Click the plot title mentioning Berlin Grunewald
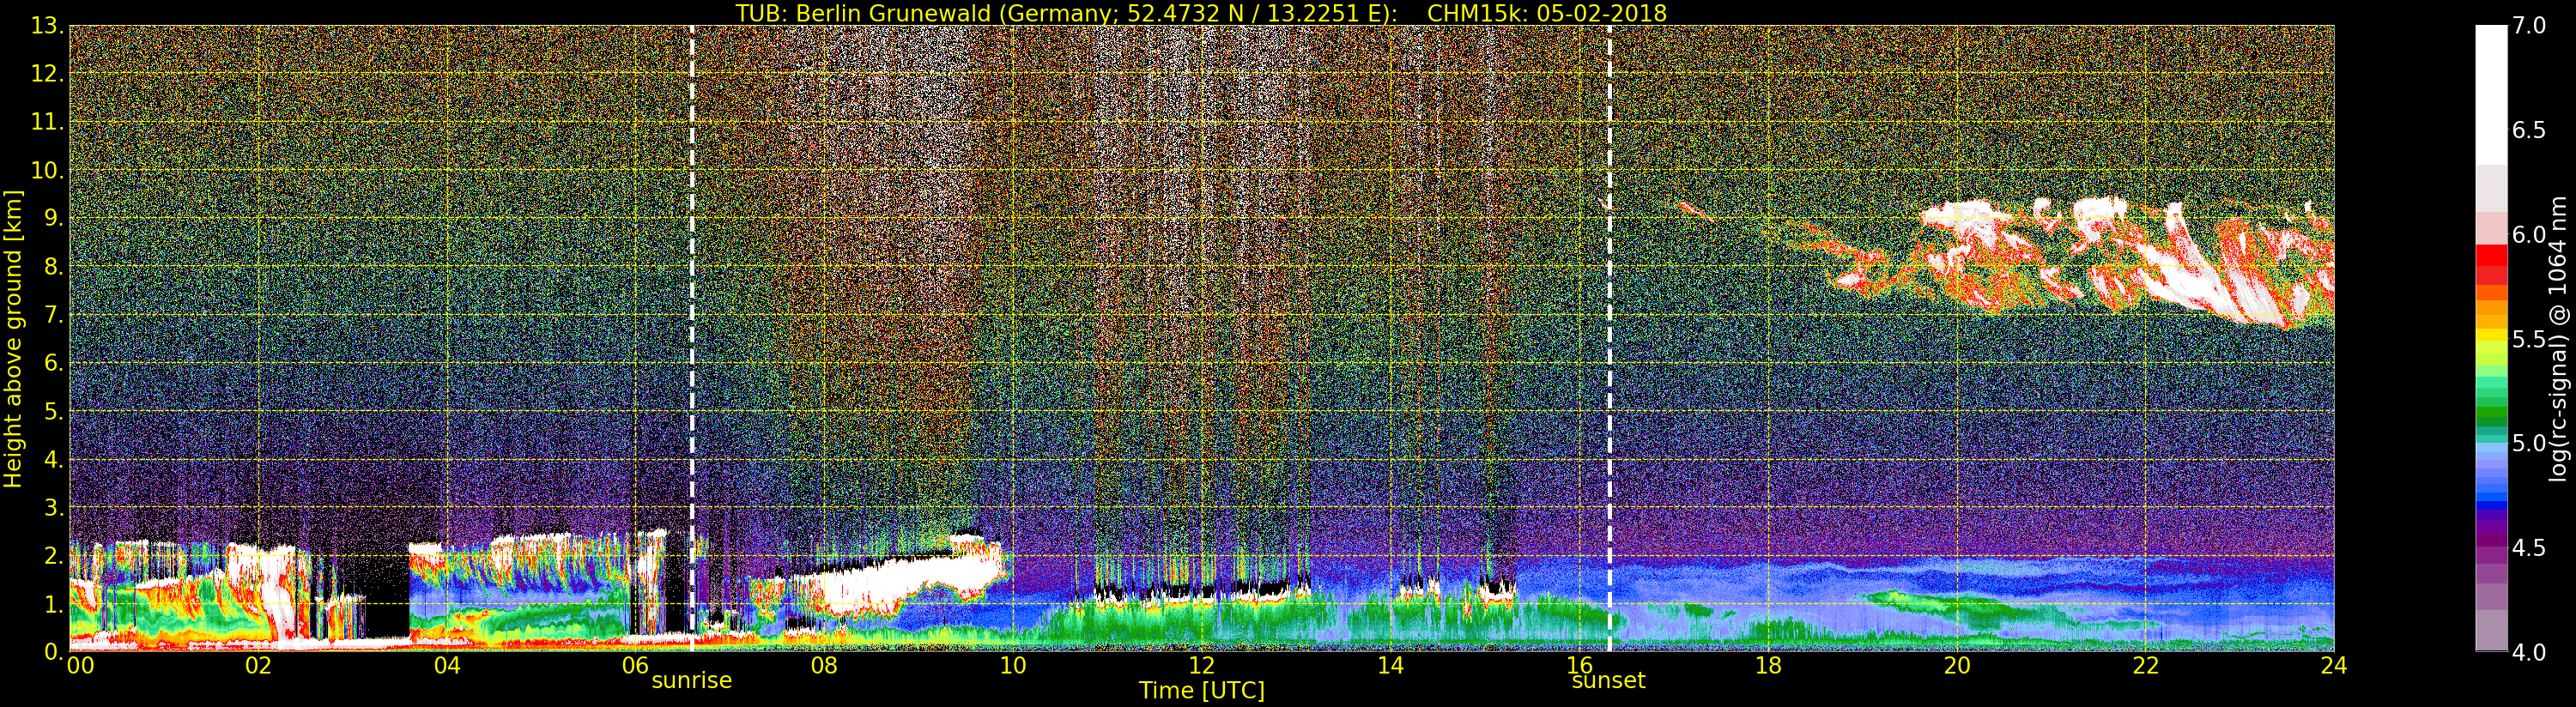2576x707 pixels. coord(1200,13)
